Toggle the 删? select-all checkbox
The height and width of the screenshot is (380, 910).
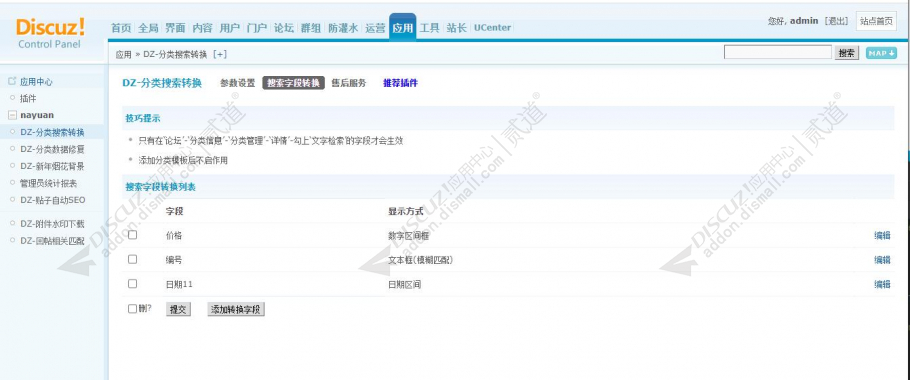[132, 309]
